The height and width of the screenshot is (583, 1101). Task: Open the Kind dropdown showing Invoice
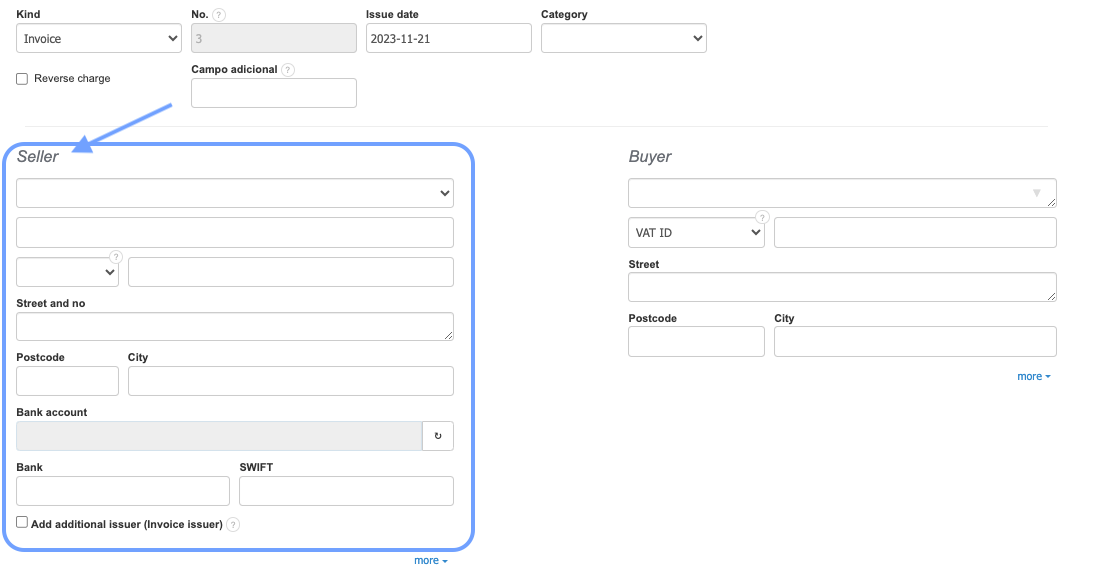99,39
